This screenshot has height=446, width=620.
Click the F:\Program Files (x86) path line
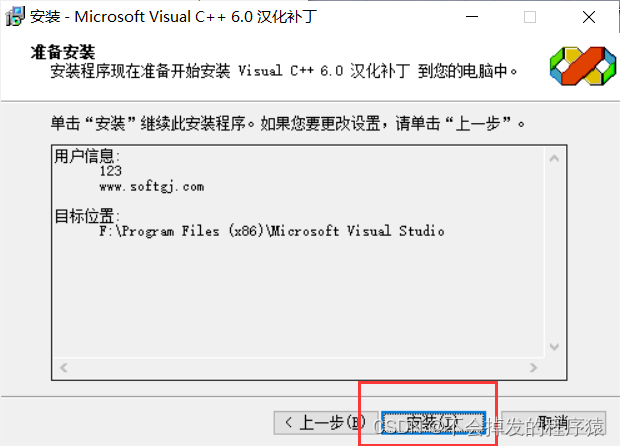tap(272, 231)
